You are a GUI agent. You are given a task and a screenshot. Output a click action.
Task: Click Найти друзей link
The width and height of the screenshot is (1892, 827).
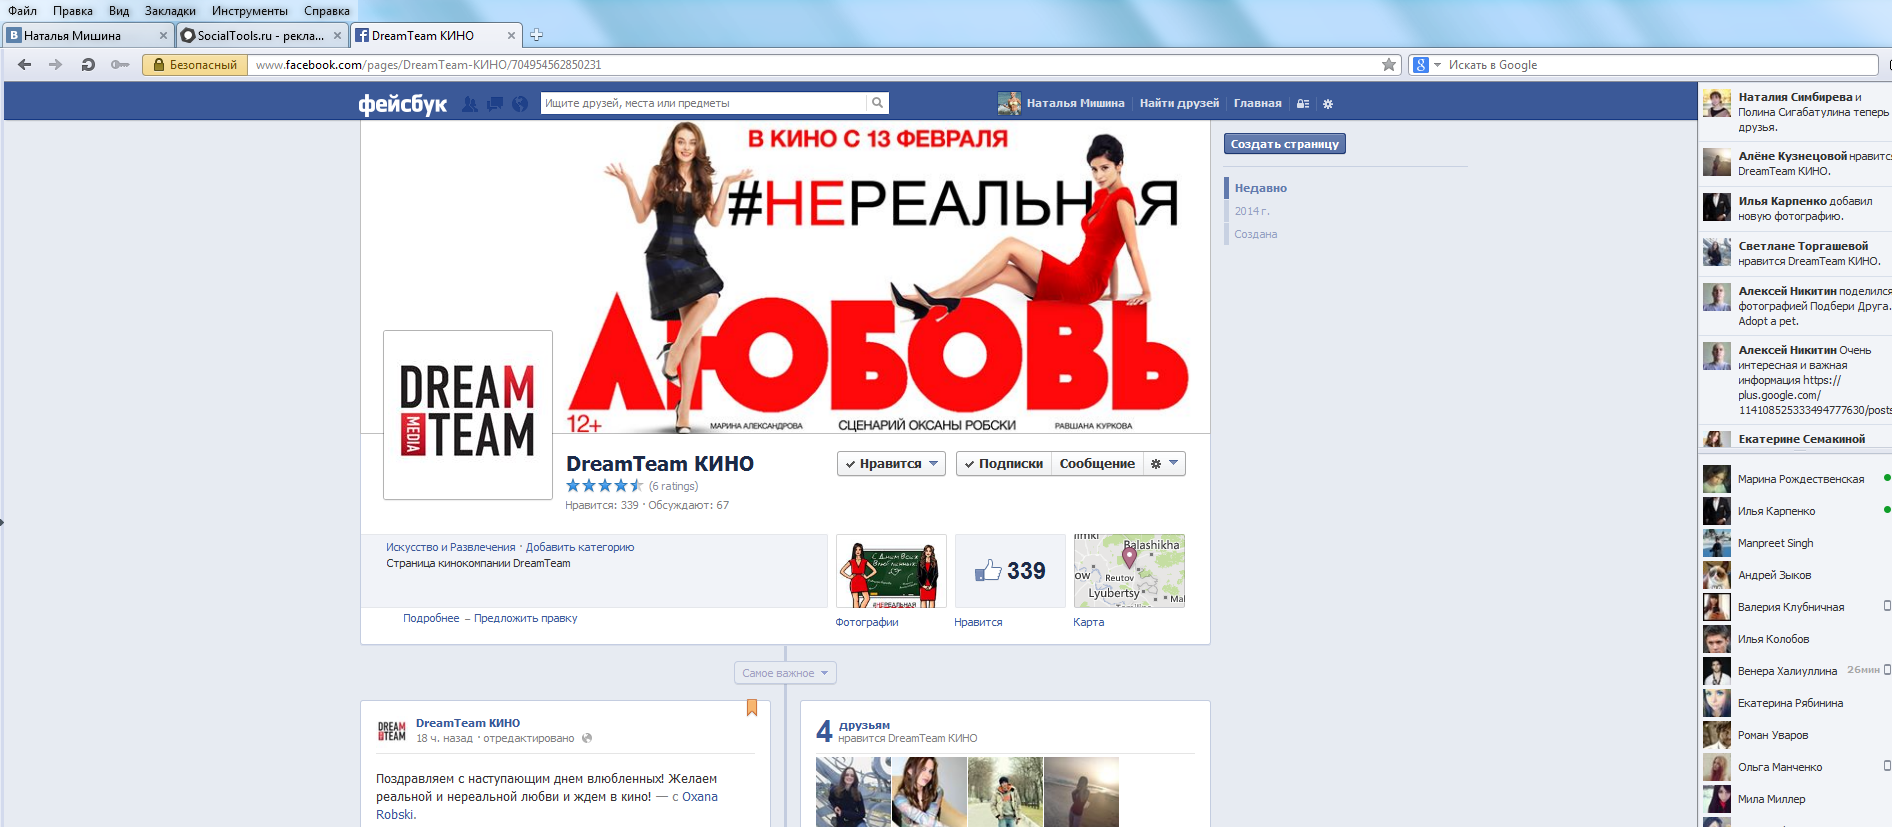pyautogui.click(x=1179, y=103)
